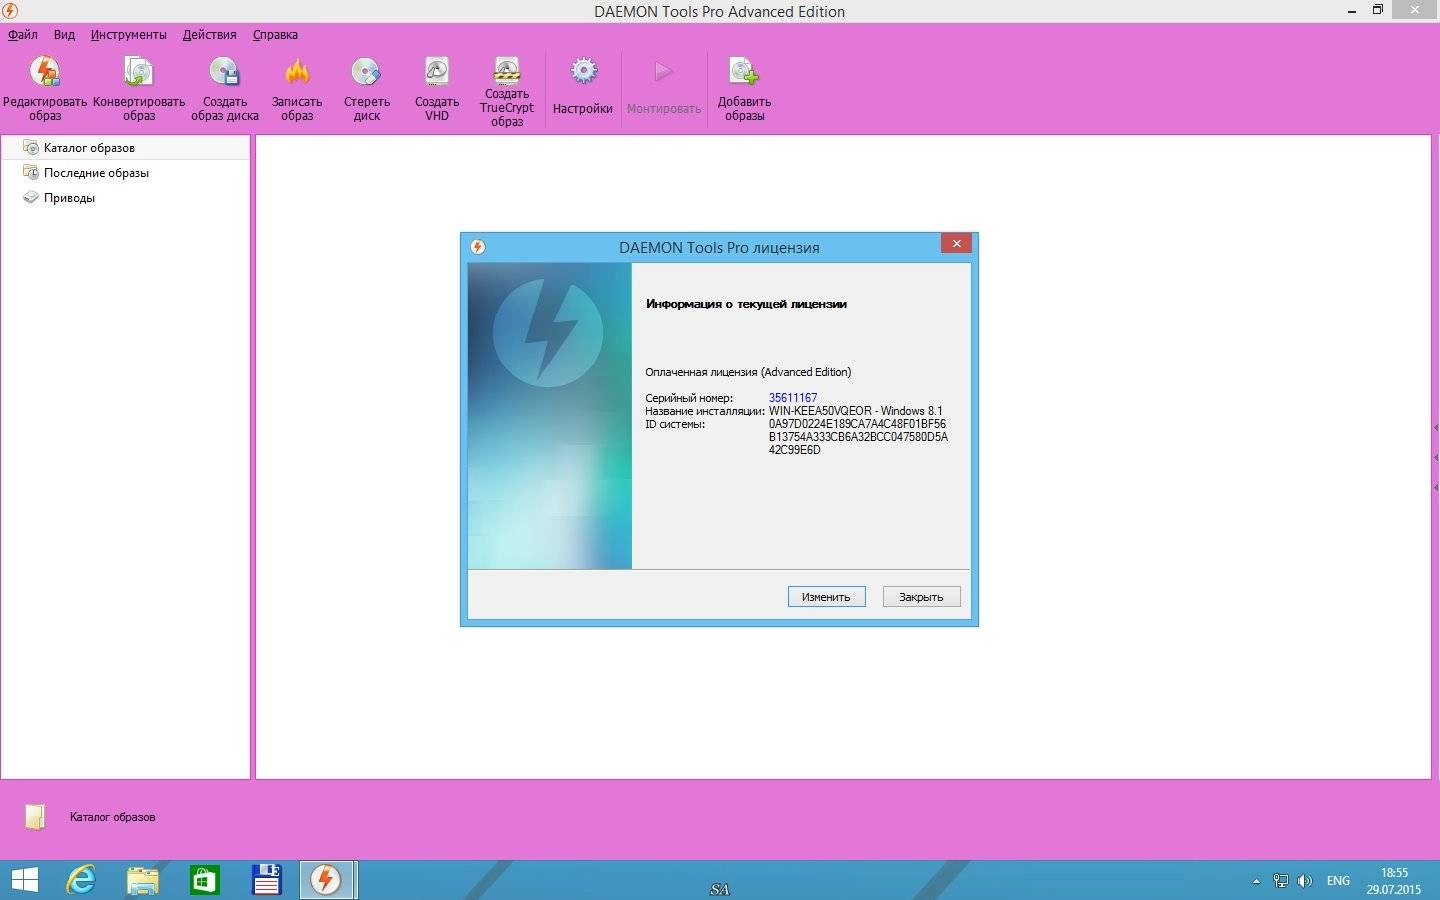Image resolution: width=1440 pixels, height=900 pixels.
Task: Open the volume speaker tray icon
Action: [x=1305, y=881]
